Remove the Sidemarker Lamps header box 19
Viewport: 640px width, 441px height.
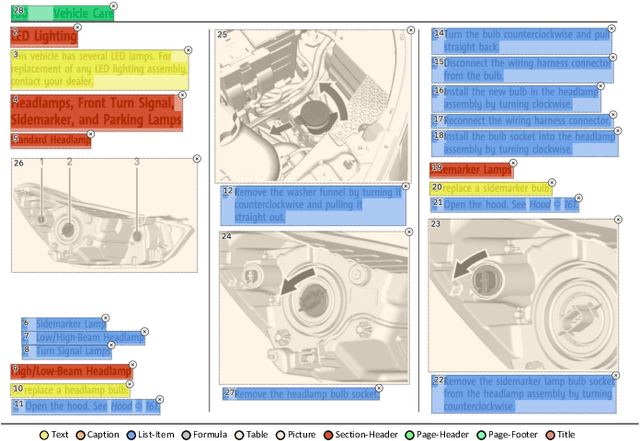coord(513,163)
